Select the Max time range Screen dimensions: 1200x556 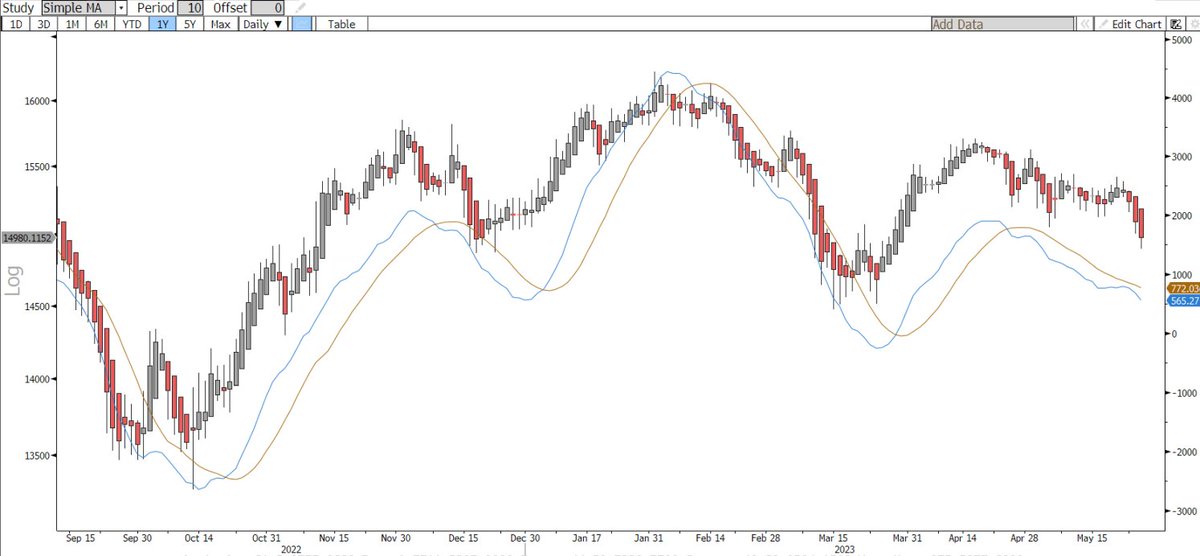(x=221, y=23)
